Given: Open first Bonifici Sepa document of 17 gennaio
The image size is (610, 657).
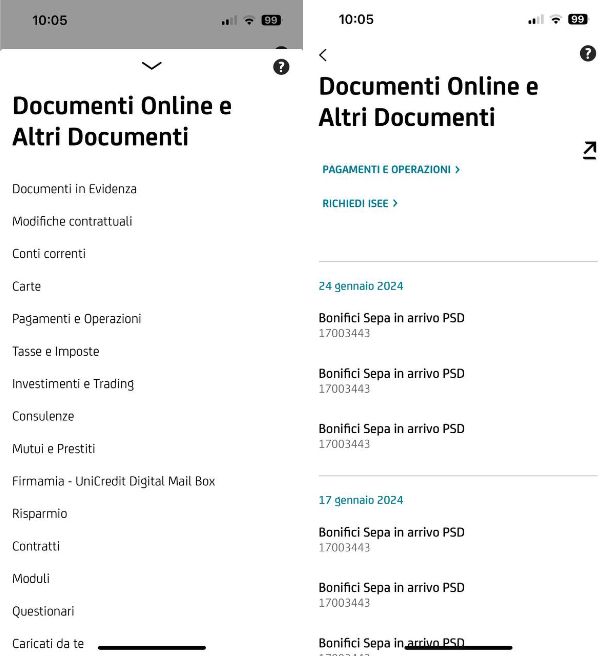Looking at the screenshot, I should pyautogui.click(x=391, y=539).
